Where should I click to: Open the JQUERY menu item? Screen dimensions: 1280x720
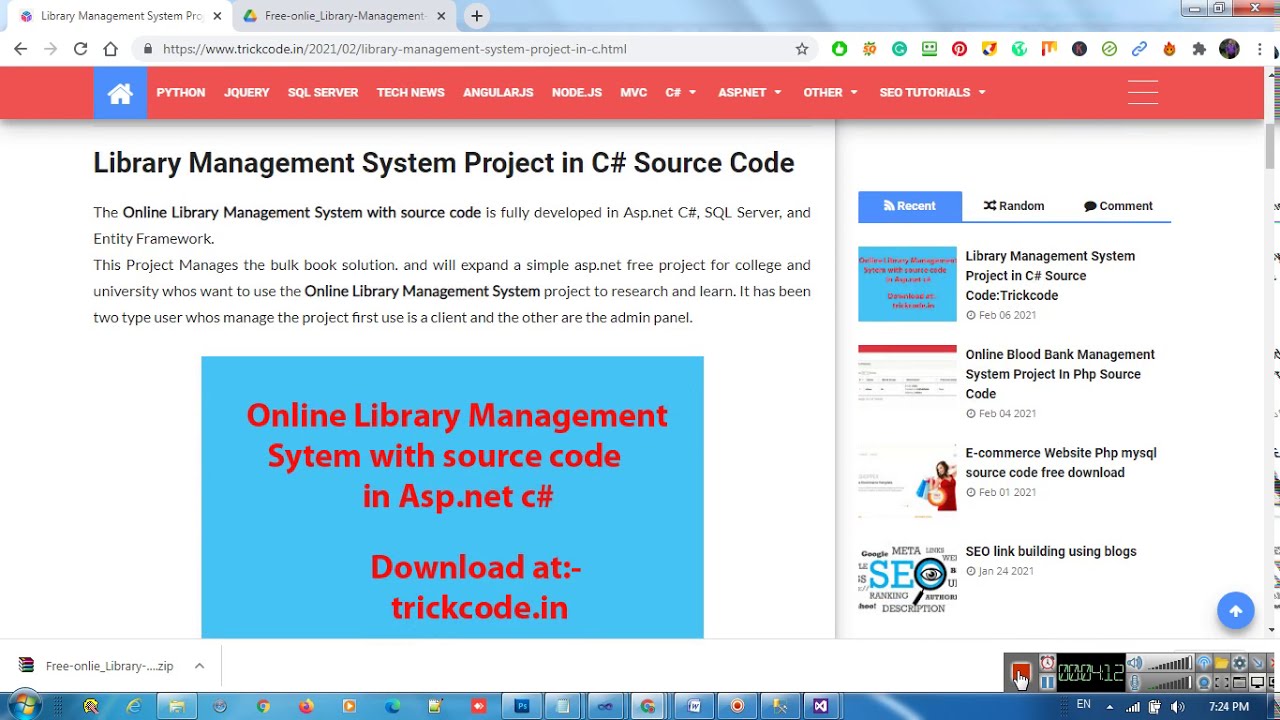pos(247,92)
